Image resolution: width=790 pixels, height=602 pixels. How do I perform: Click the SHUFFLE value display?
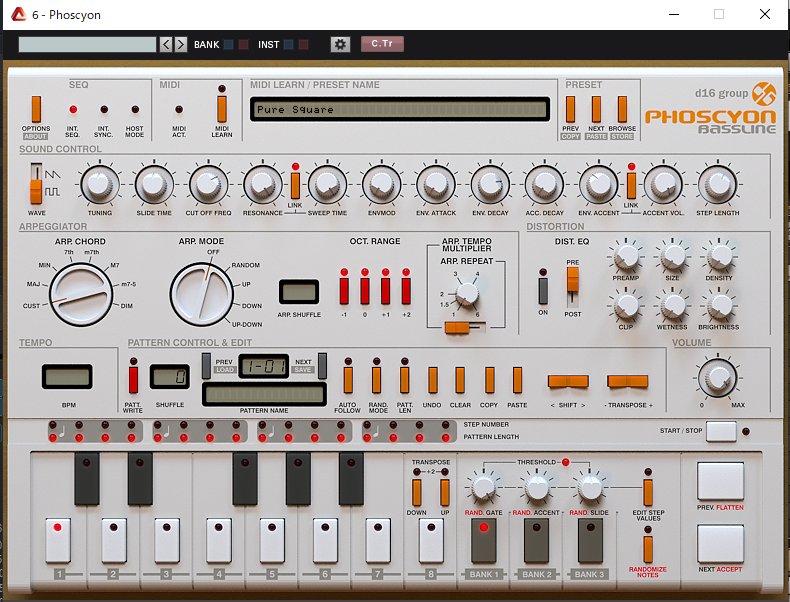[170, 376]
